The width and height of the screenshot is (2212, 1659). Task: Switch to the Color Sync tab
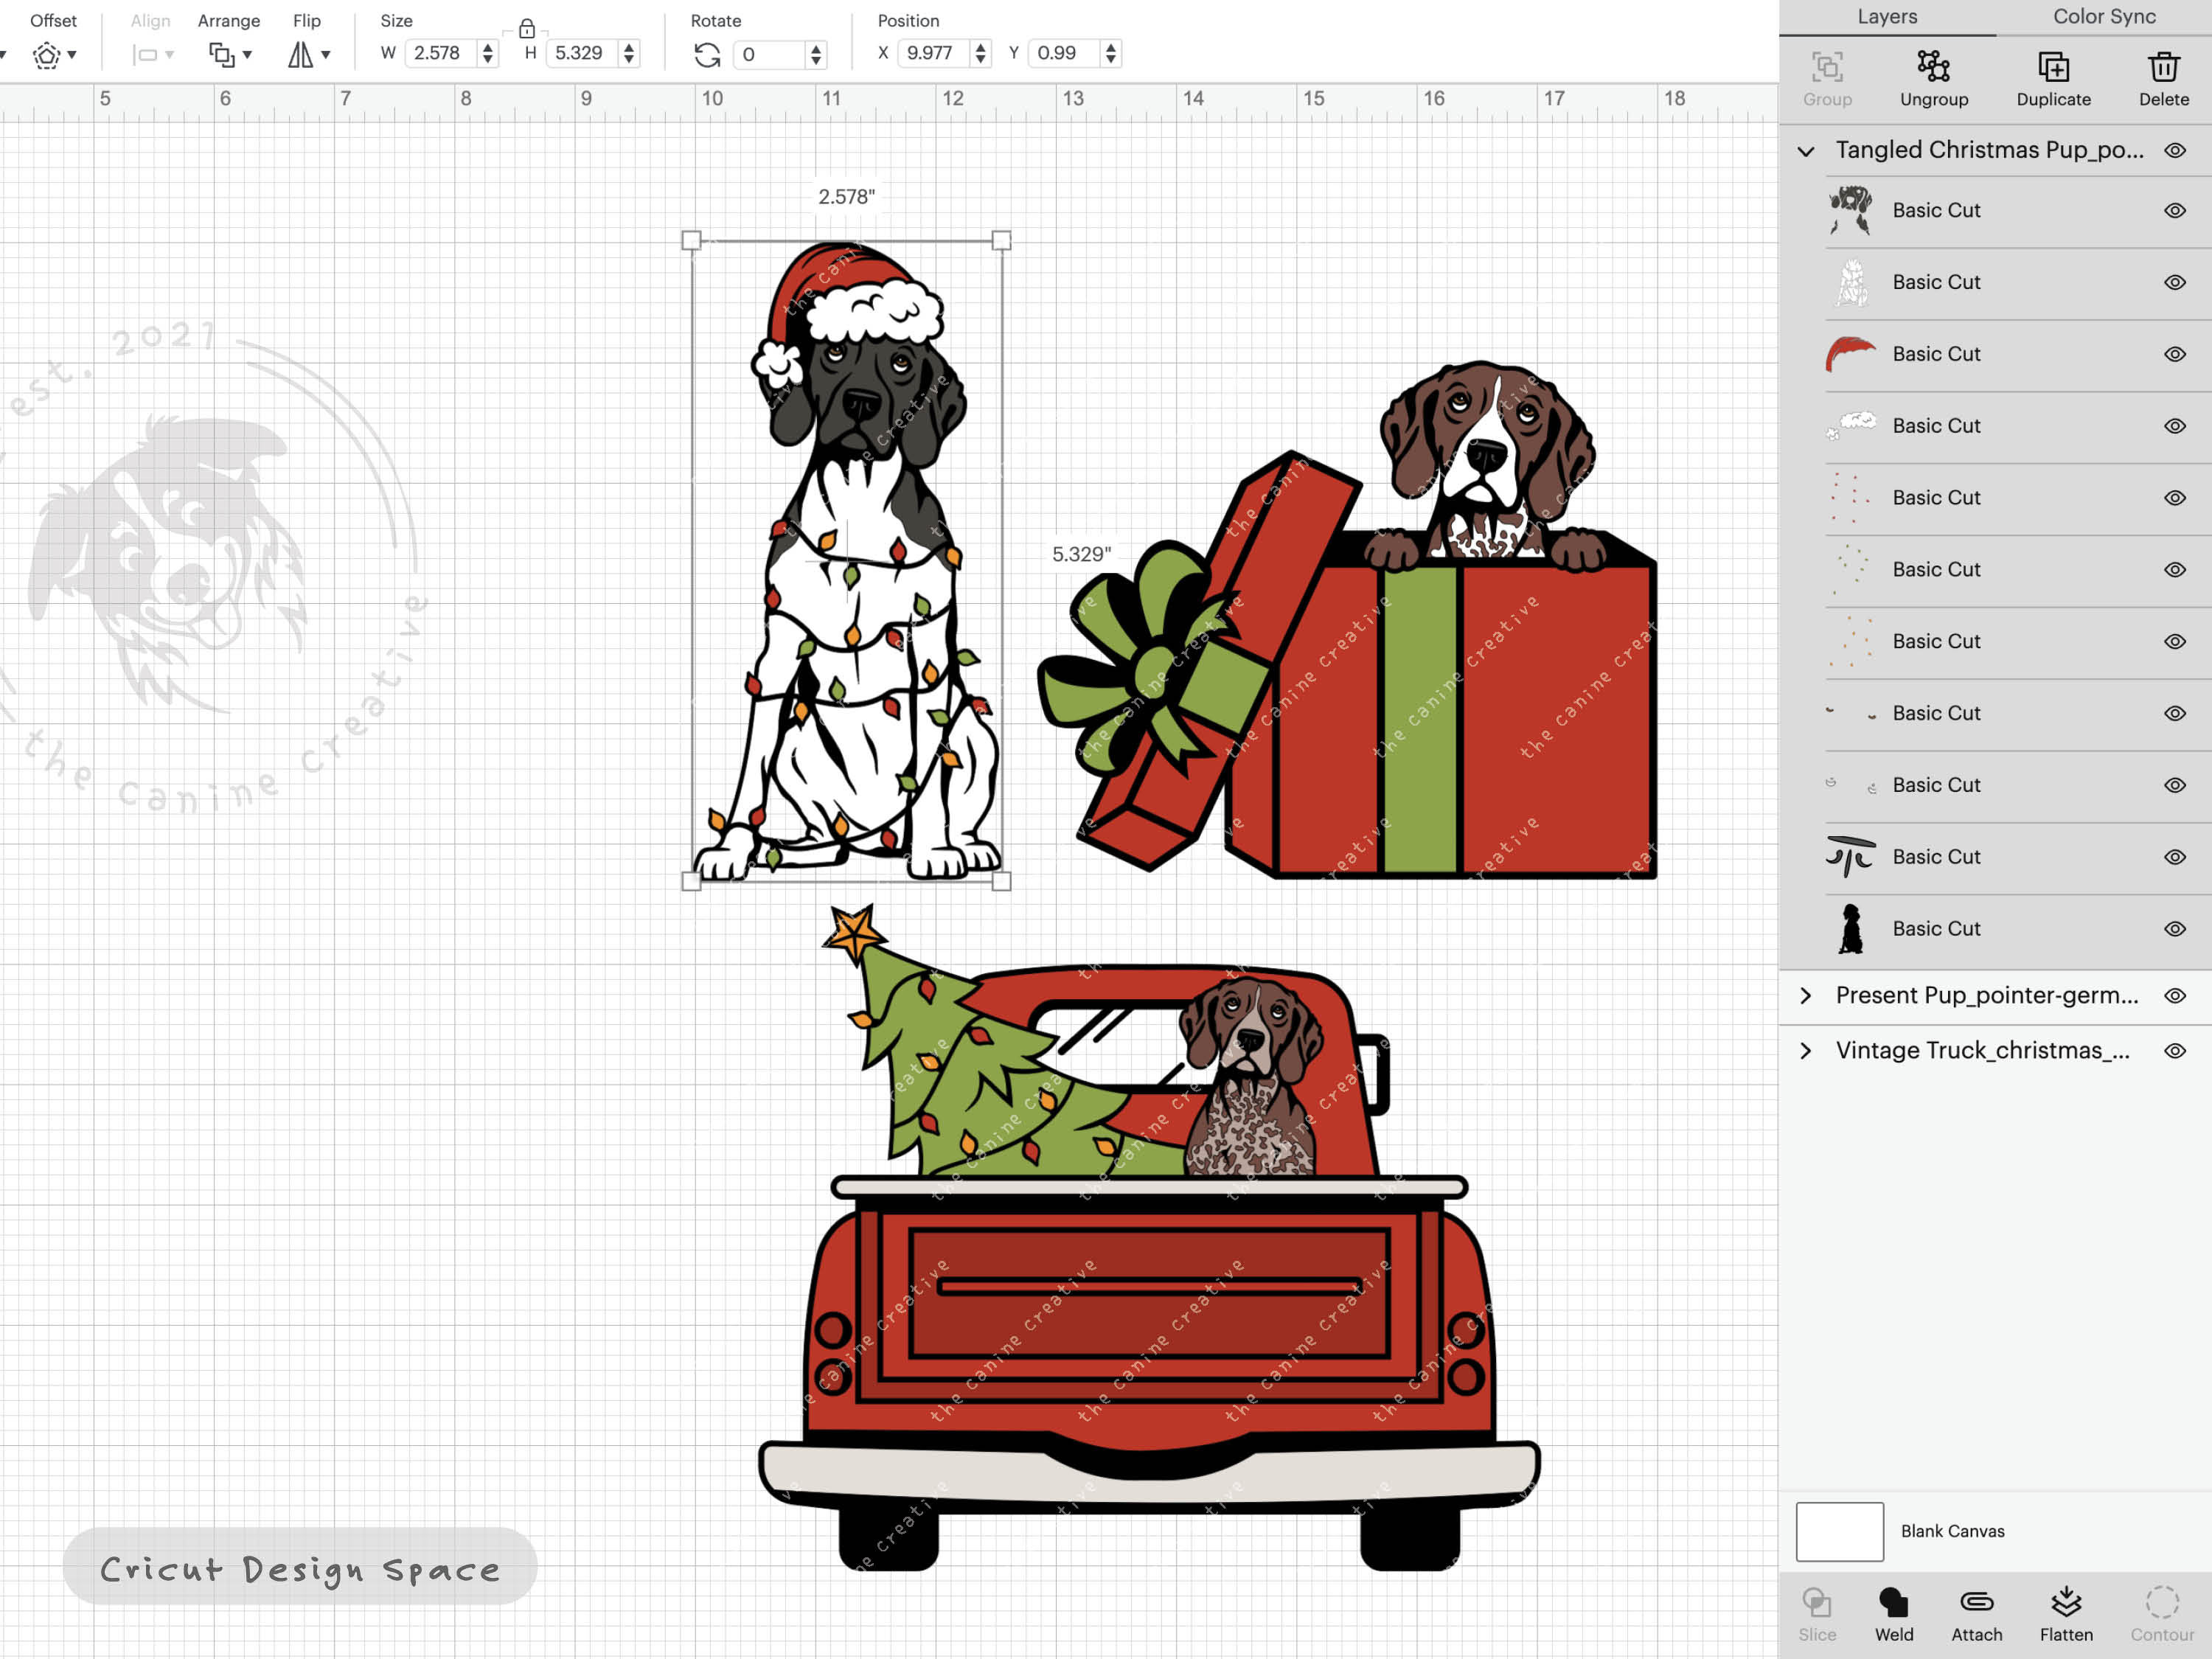[2103, 16]
